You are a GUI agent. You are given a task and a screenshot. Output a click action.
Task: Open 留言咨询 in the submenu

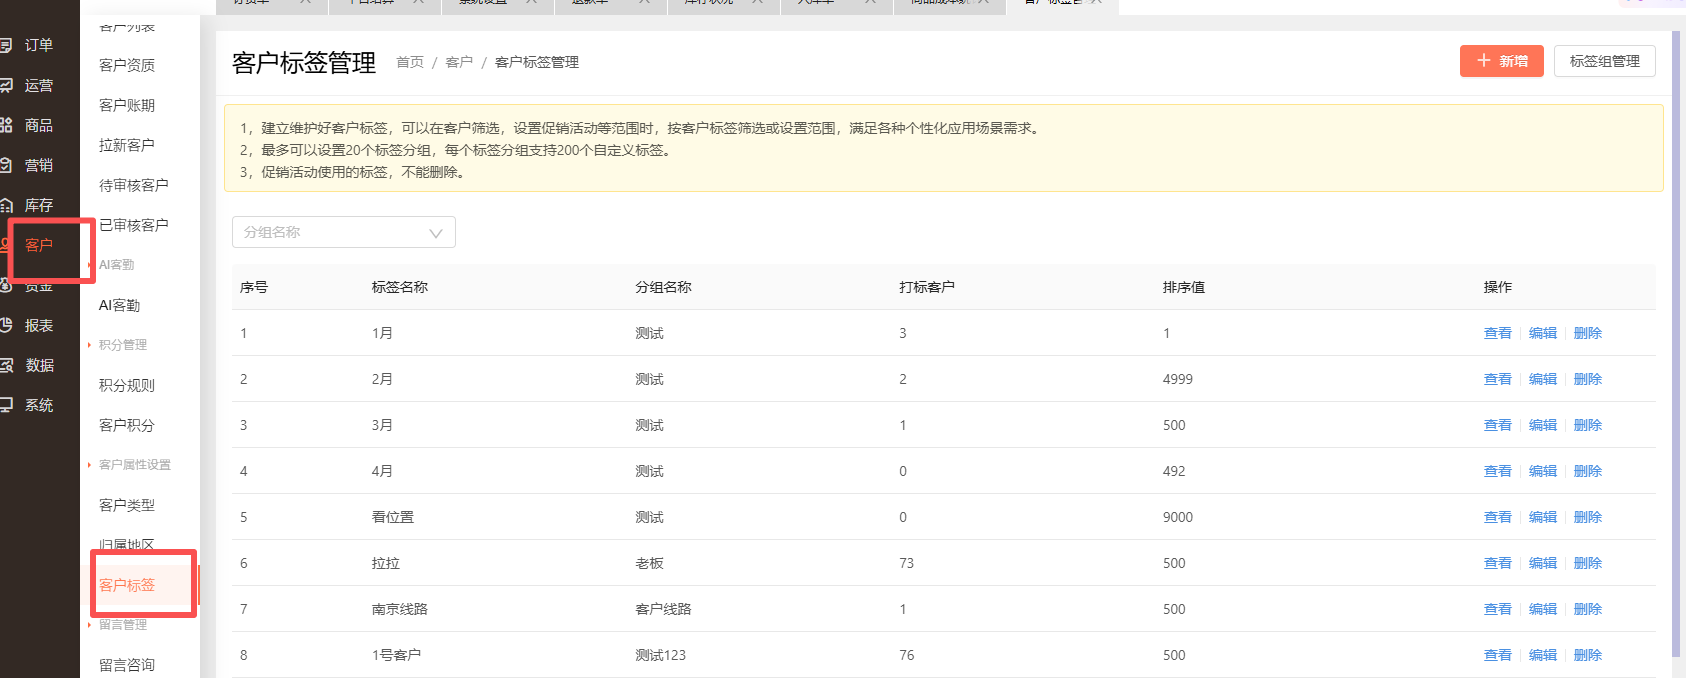pos(127,665)
